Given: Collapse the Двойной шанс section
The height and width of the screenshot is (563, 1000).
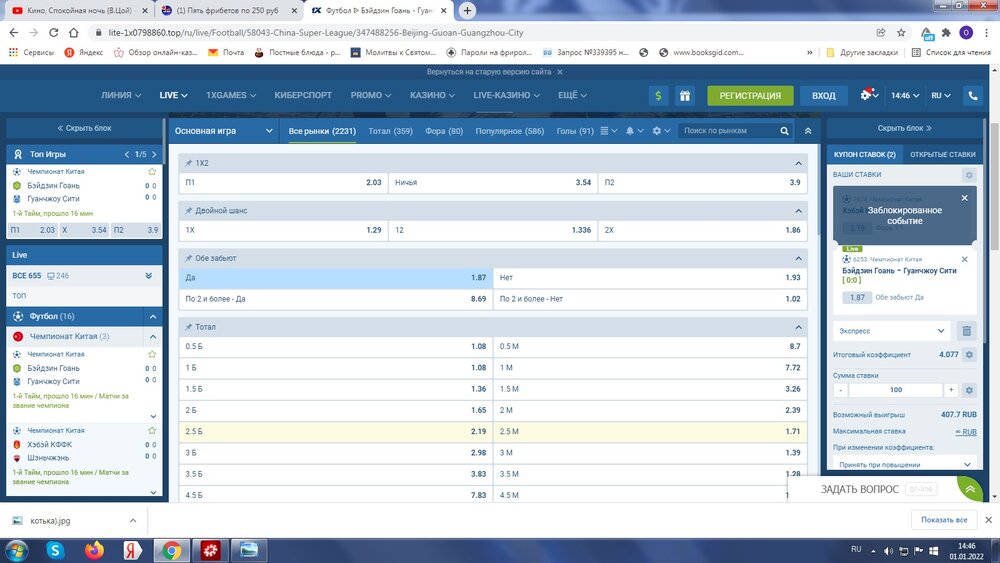Looking at the screenshot, I should [x=798, y=210].
